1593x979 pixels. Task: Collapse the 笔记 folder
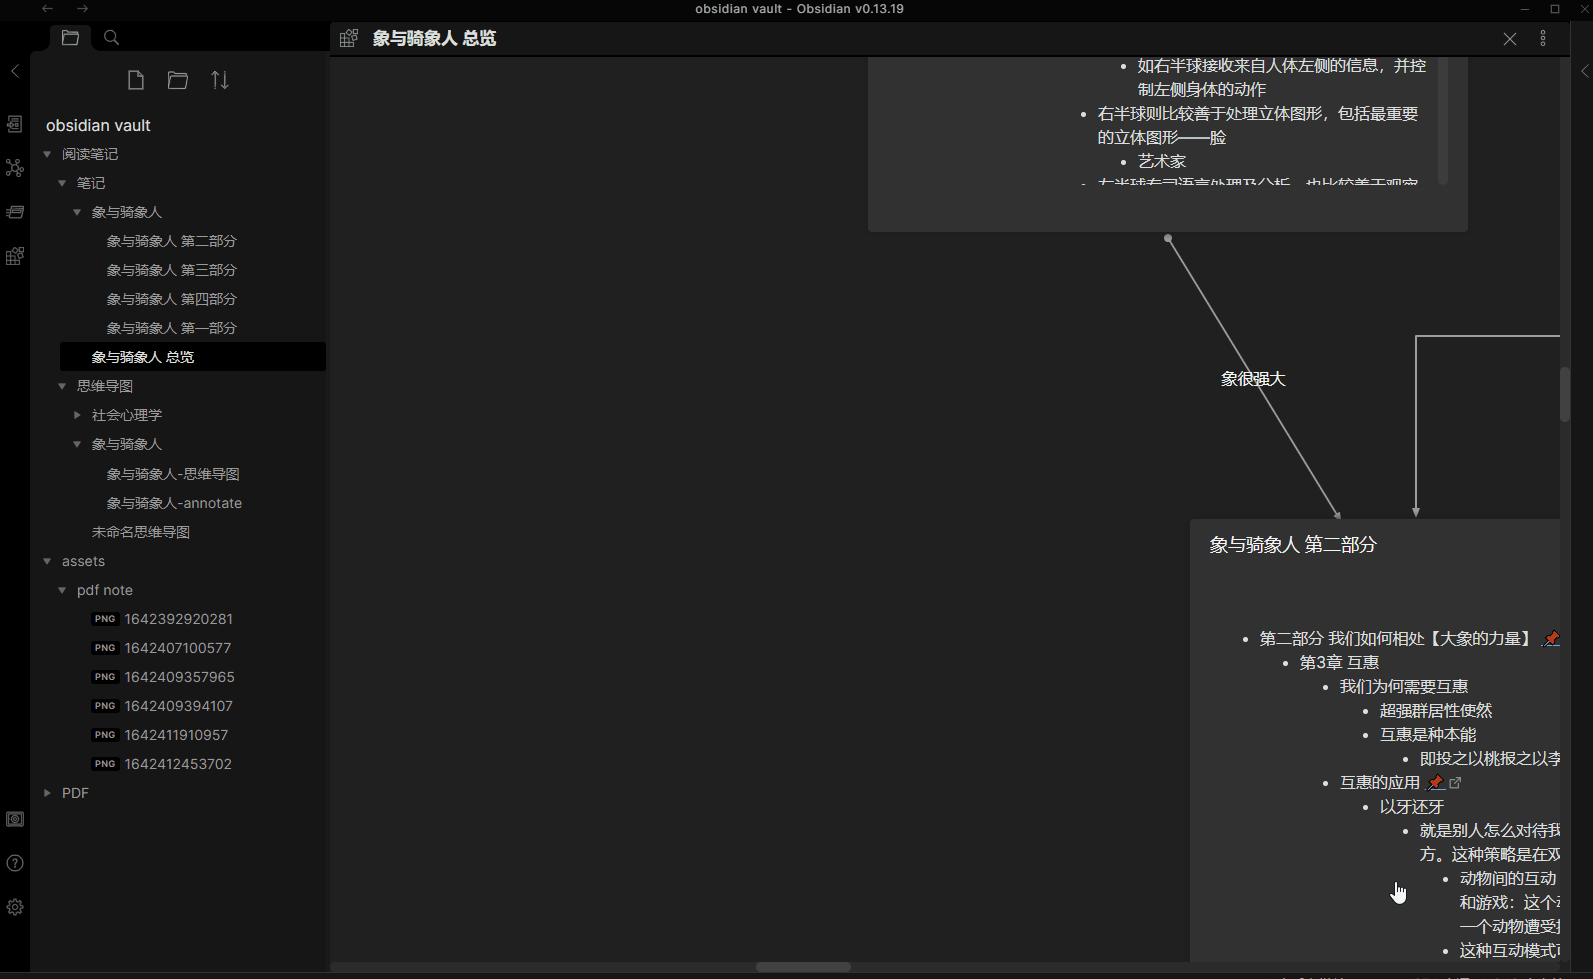(x=62, y=183)
